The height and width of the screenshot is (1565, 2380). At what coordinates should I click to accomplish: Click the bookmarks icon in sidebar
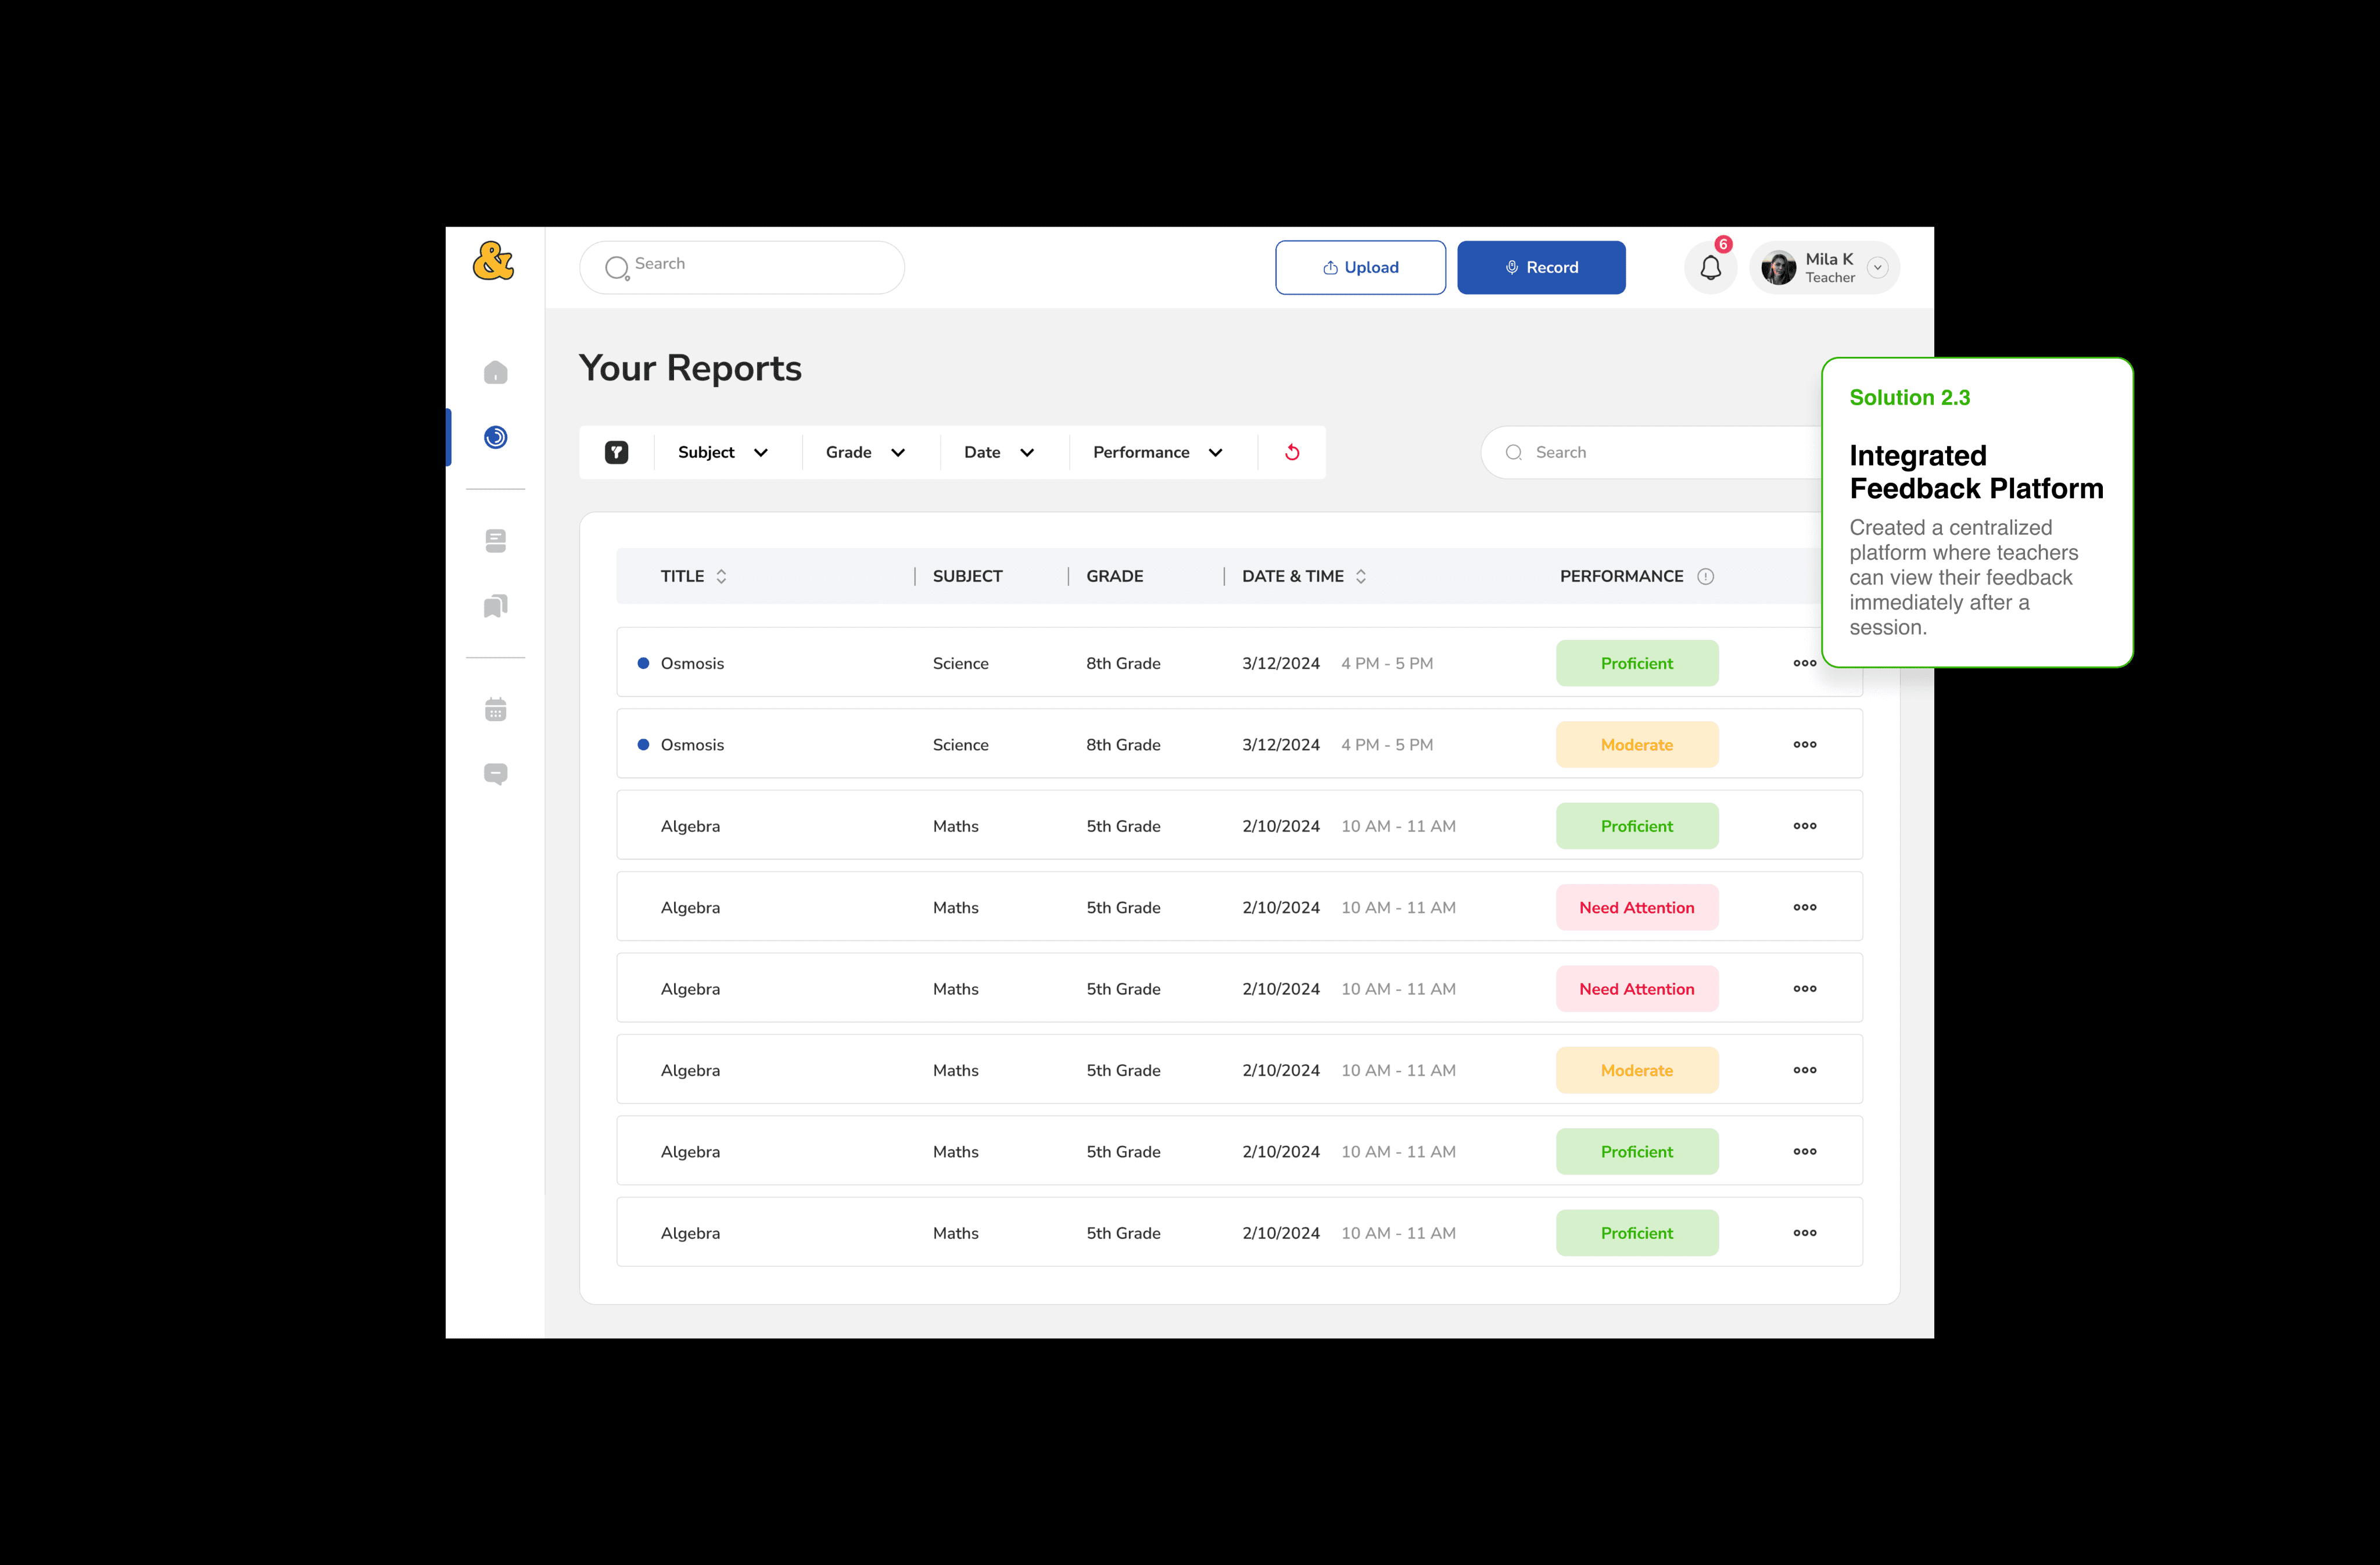495,606
